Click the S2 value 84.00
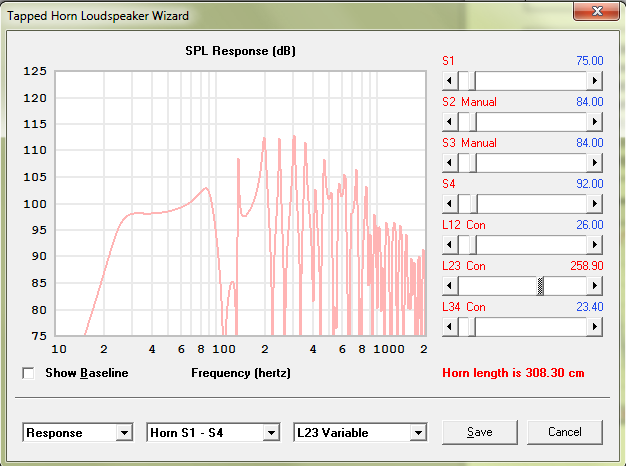Image resolution: width=626 pixels, height=466 pixels. (x=590, y=102)
